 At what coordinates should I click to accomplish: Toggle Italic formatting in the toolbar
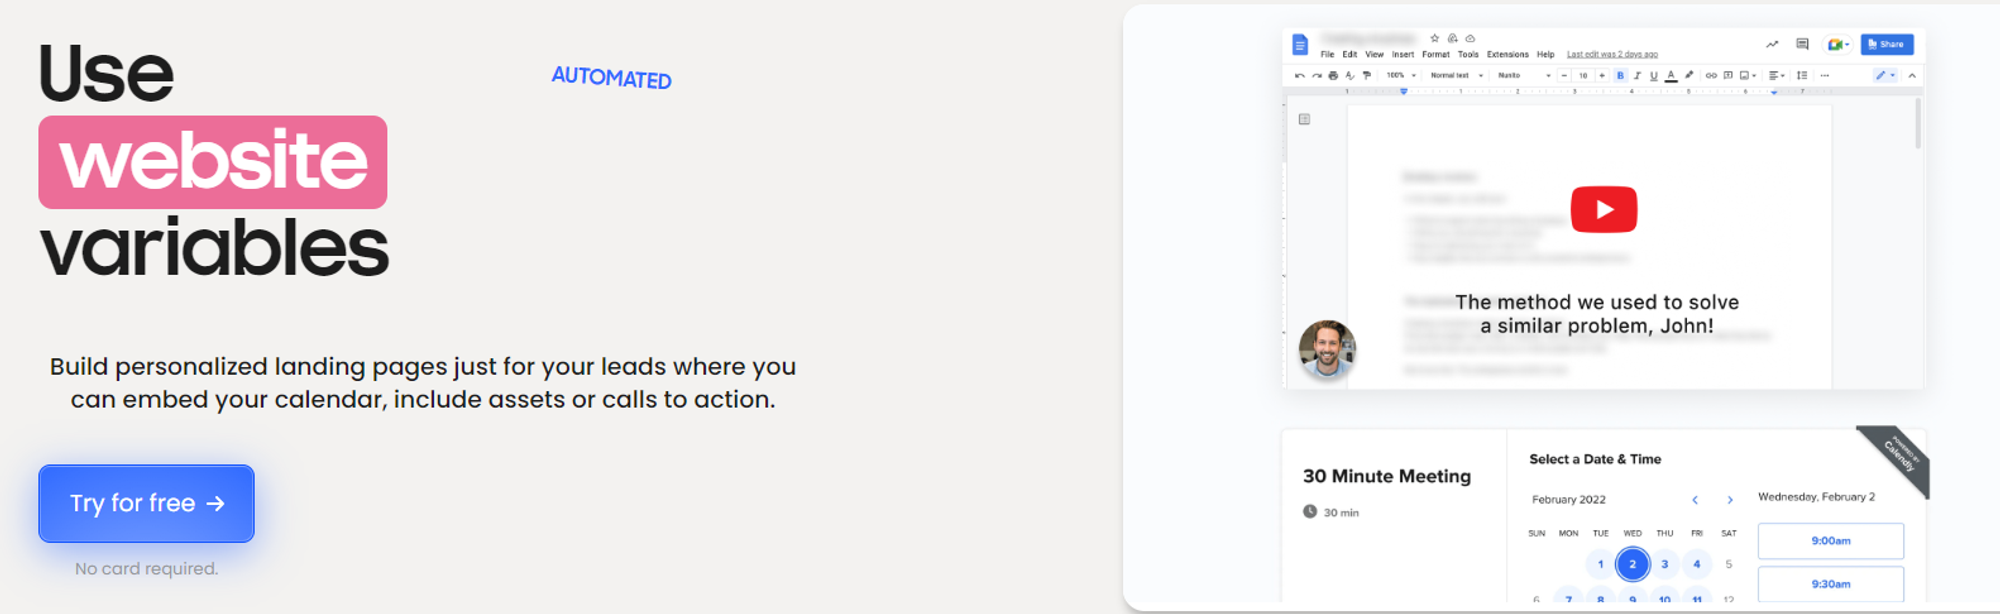coord(1637,75)
